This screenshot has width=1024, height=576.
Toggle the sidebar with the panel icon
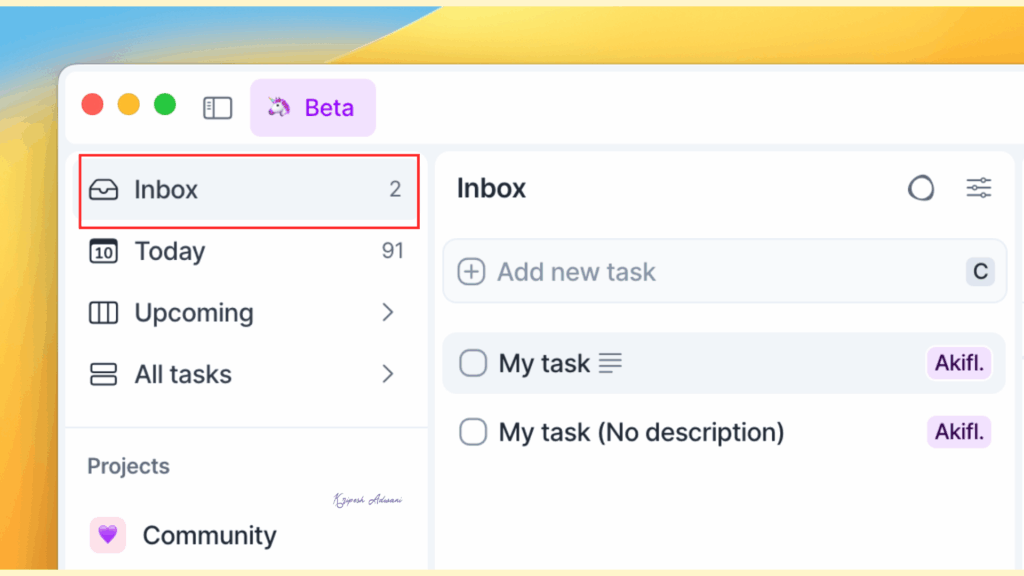click(217, 107)
